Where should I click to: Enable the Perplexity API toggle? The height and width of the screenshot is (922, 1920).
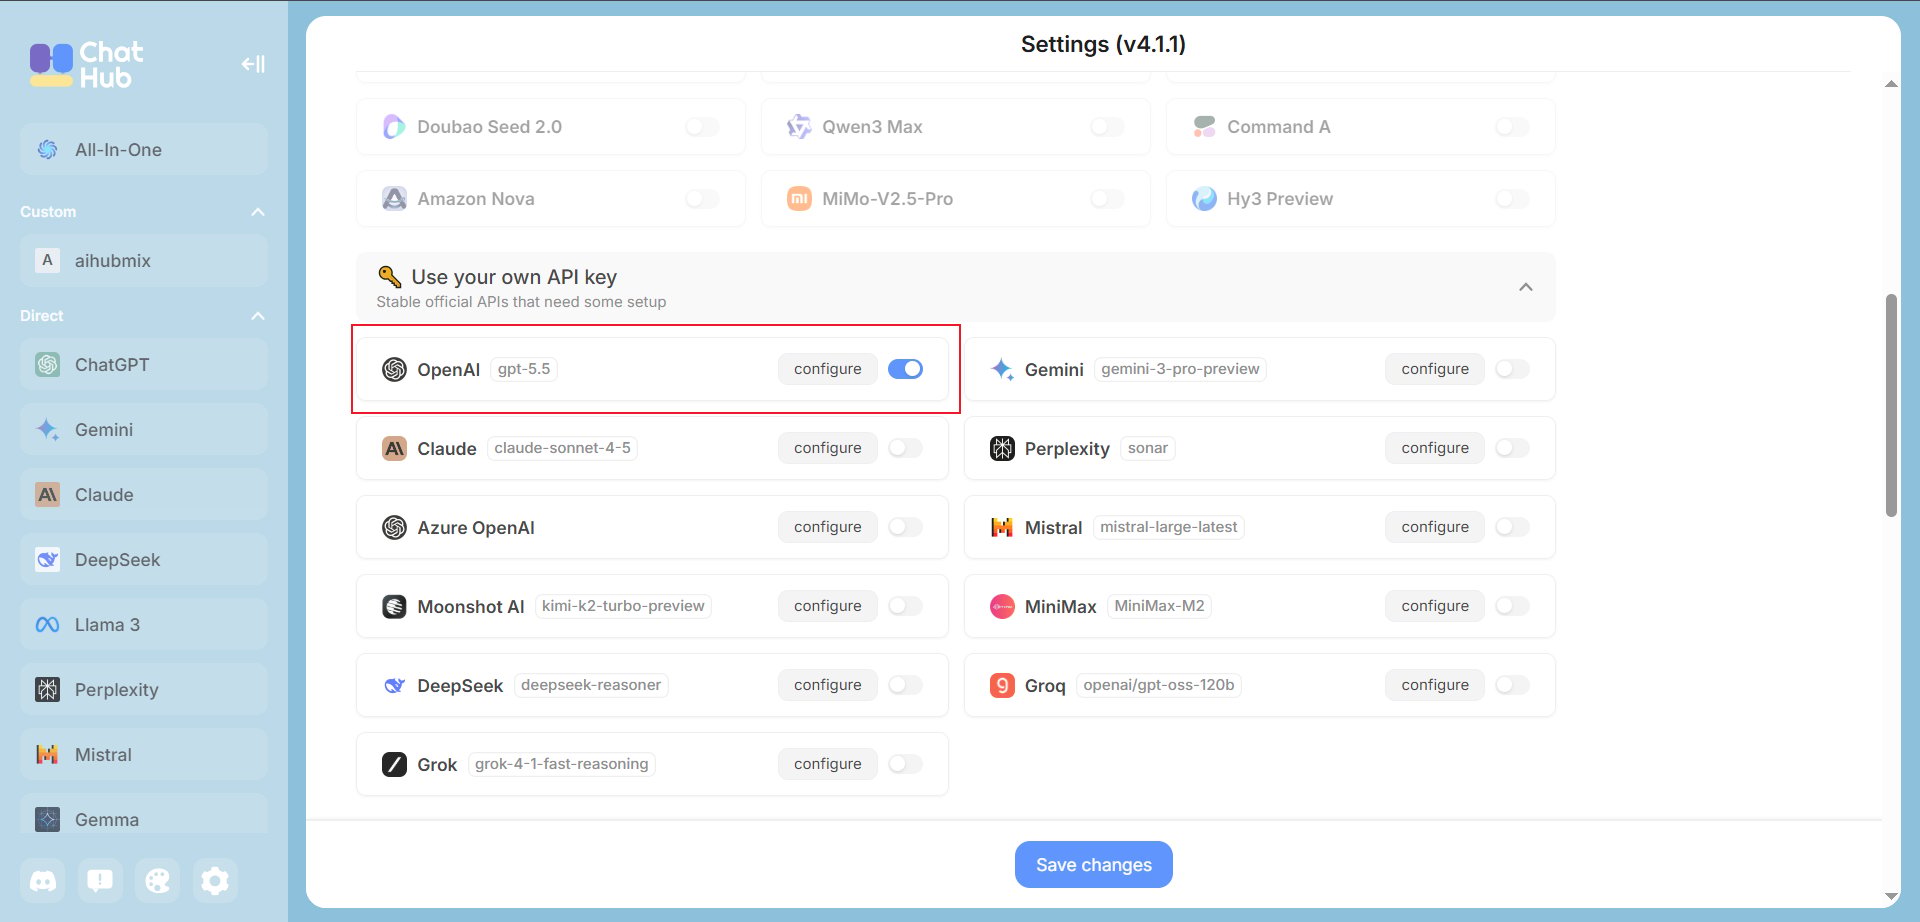pyautogui.click(x=1512, y=448)
